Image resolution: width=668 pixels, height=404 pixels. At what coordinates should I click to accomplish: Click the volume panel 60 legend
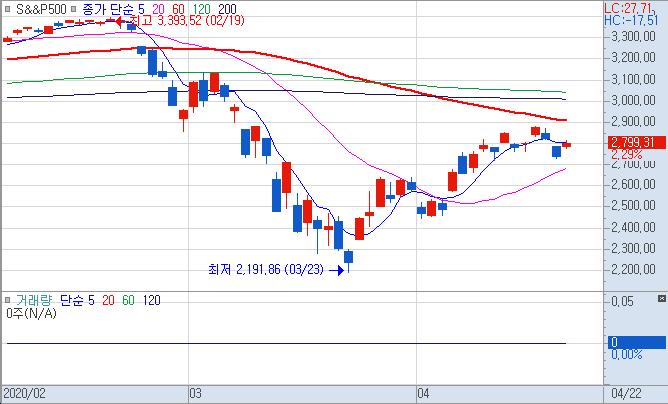tap(128, 300)
